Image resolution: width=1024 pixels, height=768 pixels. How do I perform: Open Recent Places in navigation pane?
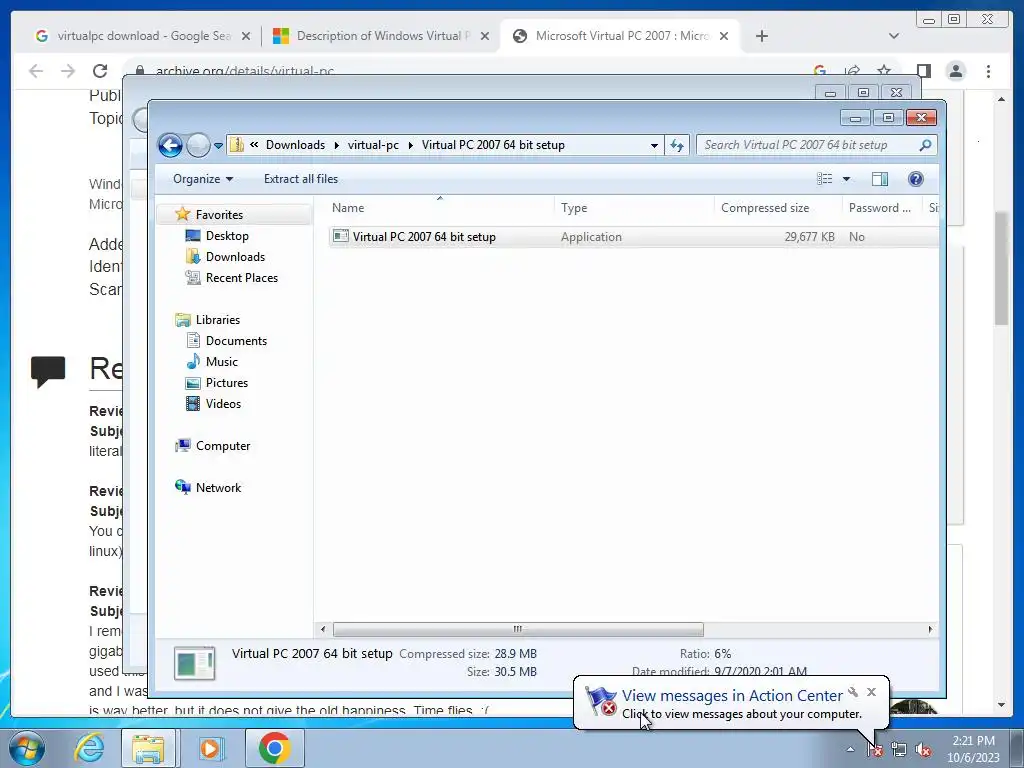coord(242,278)
